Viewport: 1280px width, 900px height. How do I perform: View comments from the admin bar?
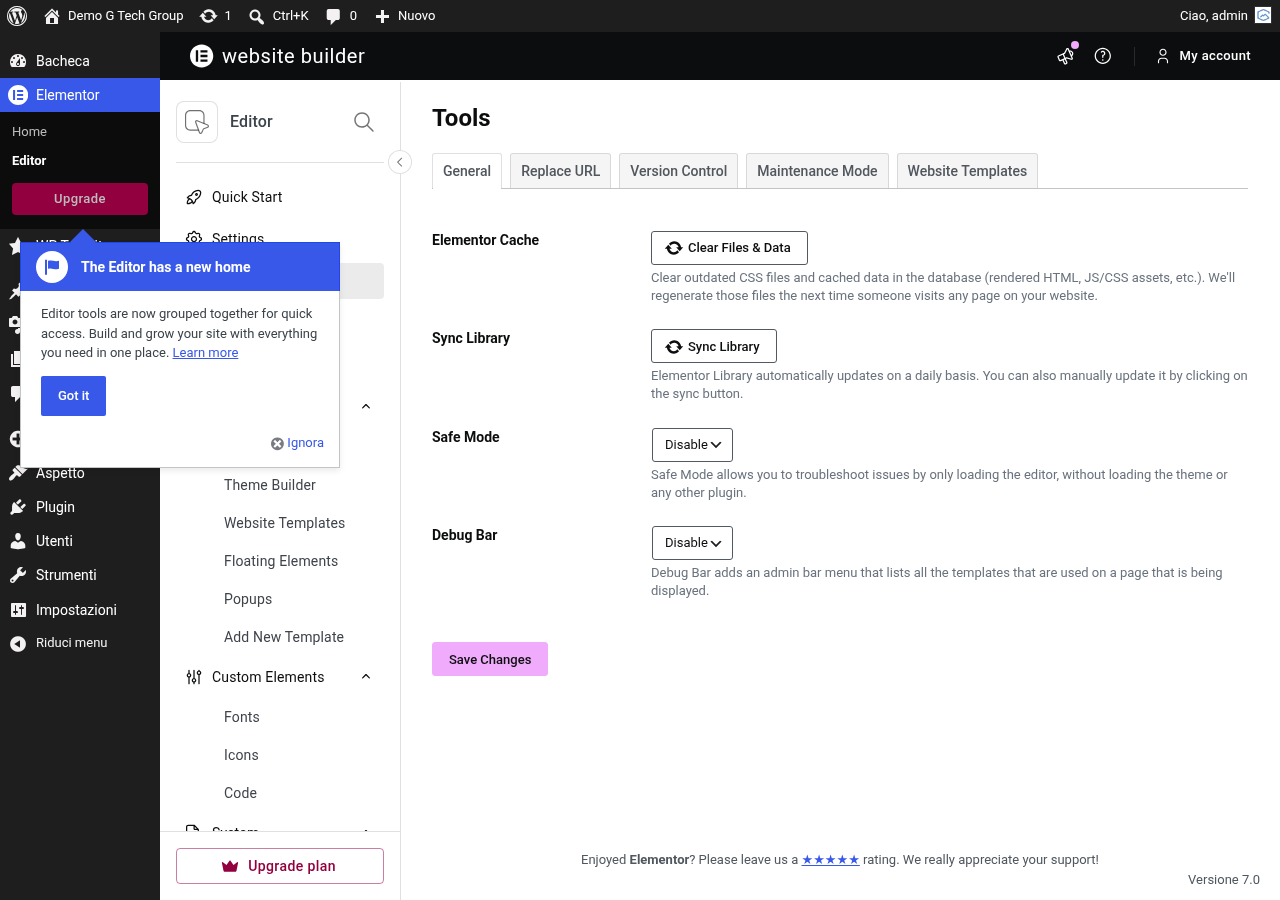(341, 16)
